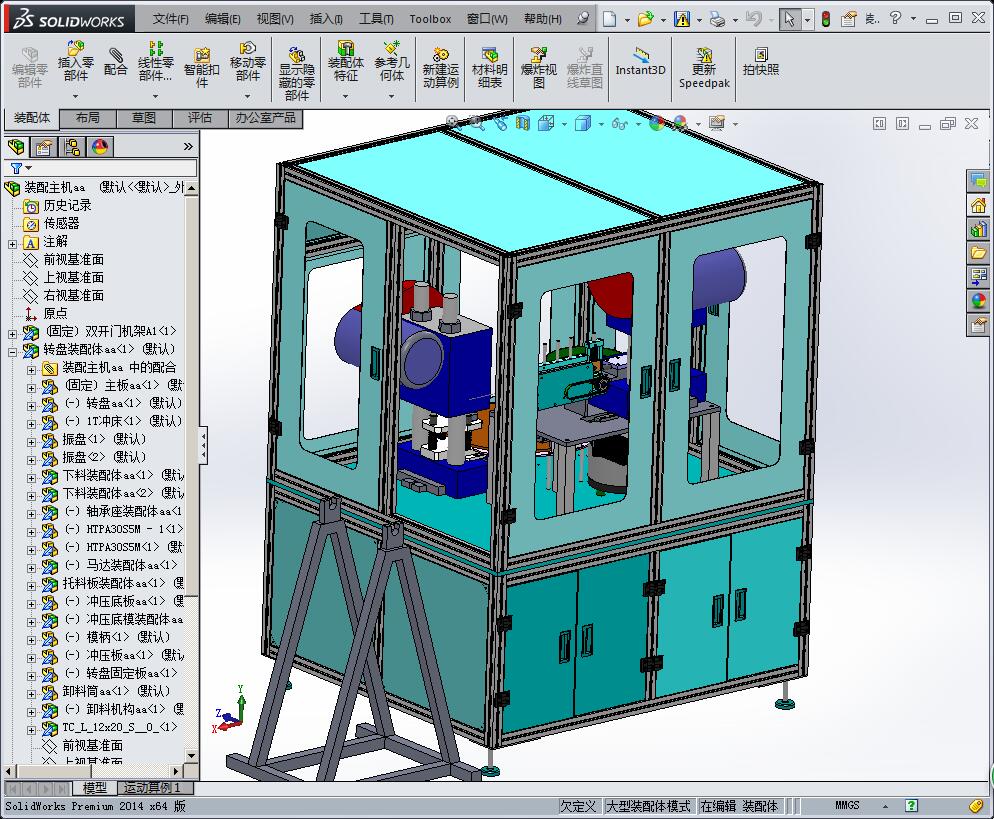
Task: Click Zoom to Fit in view toolbar
Action: click(x=453, y=122)
